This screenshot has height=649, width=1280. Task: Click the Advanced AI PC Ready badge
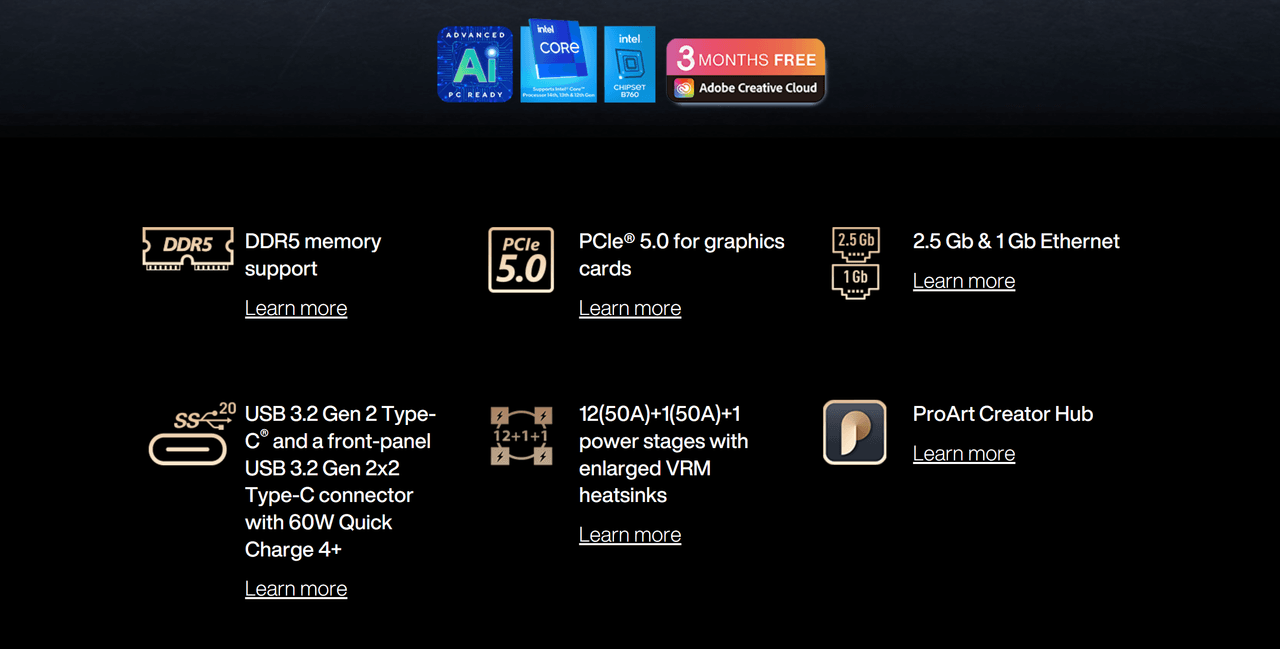tap(475, 64)
